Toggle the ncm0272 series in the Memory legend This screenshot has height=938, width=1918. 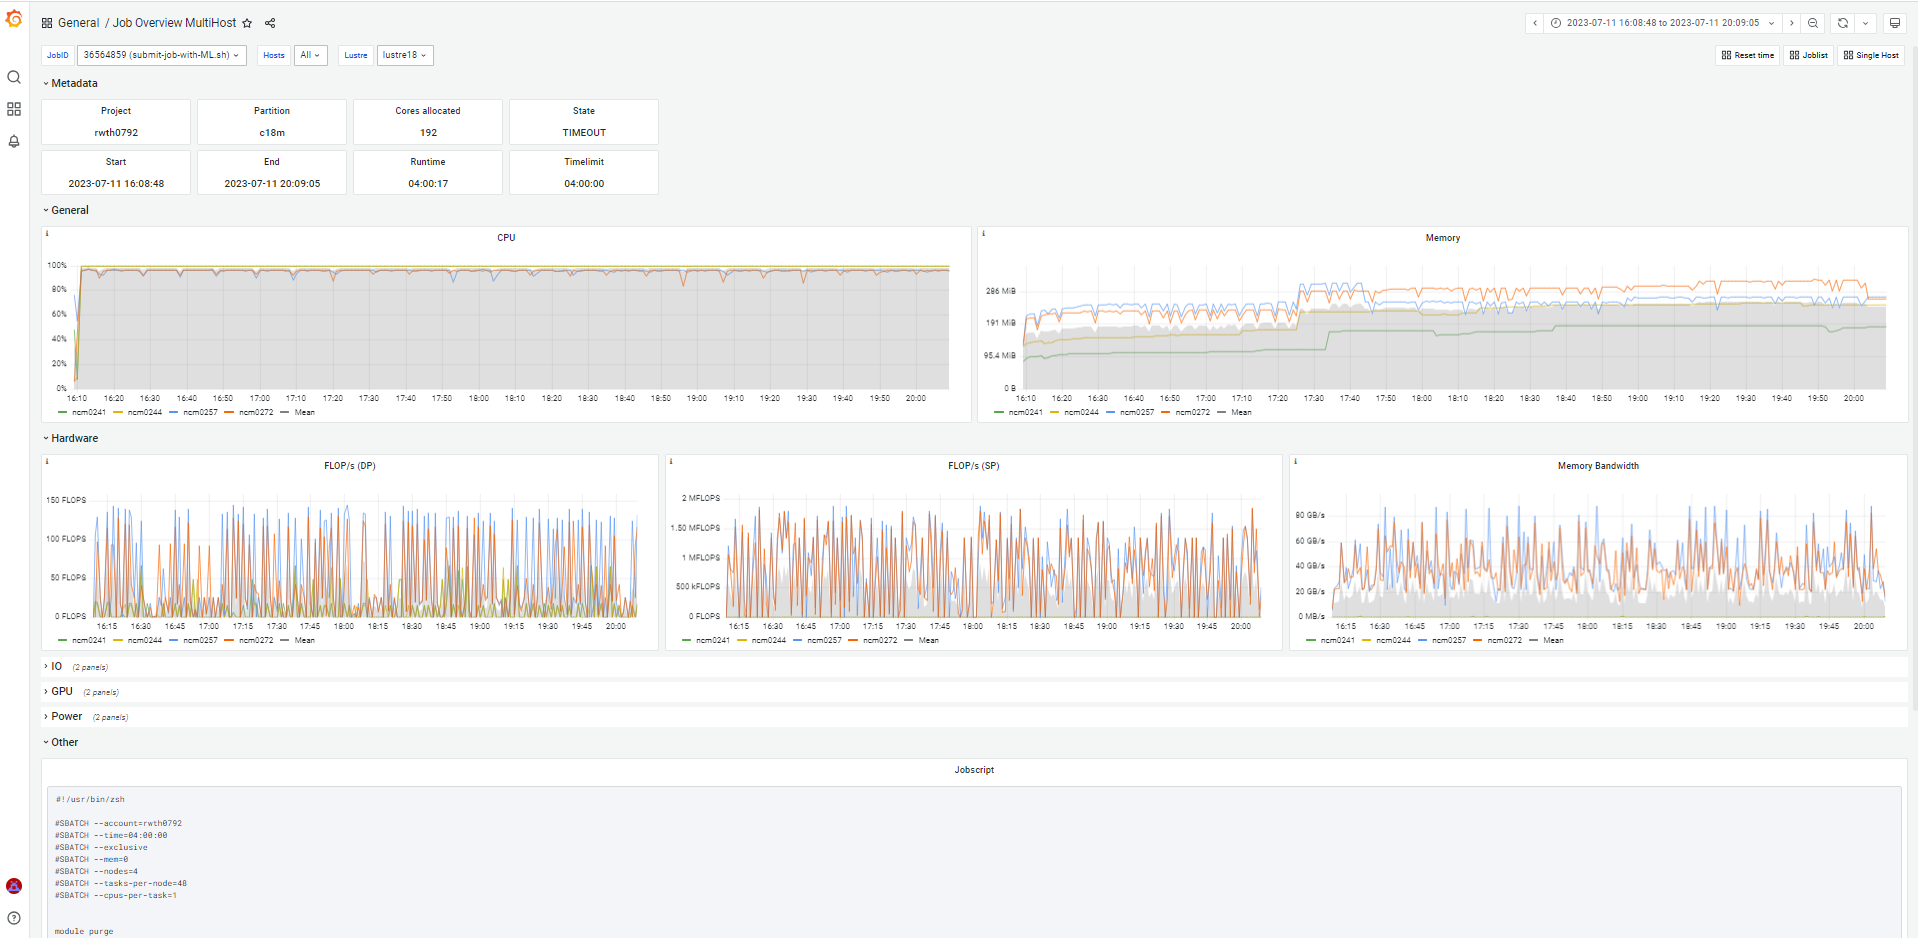(1192, 412)
